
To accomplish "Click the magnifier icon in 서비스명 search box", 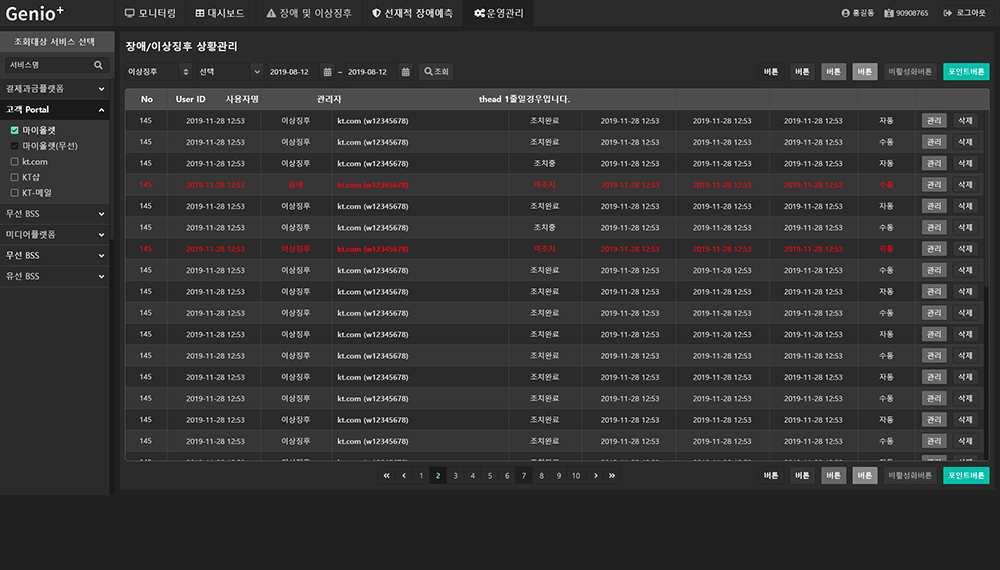I will click(98, 65).
